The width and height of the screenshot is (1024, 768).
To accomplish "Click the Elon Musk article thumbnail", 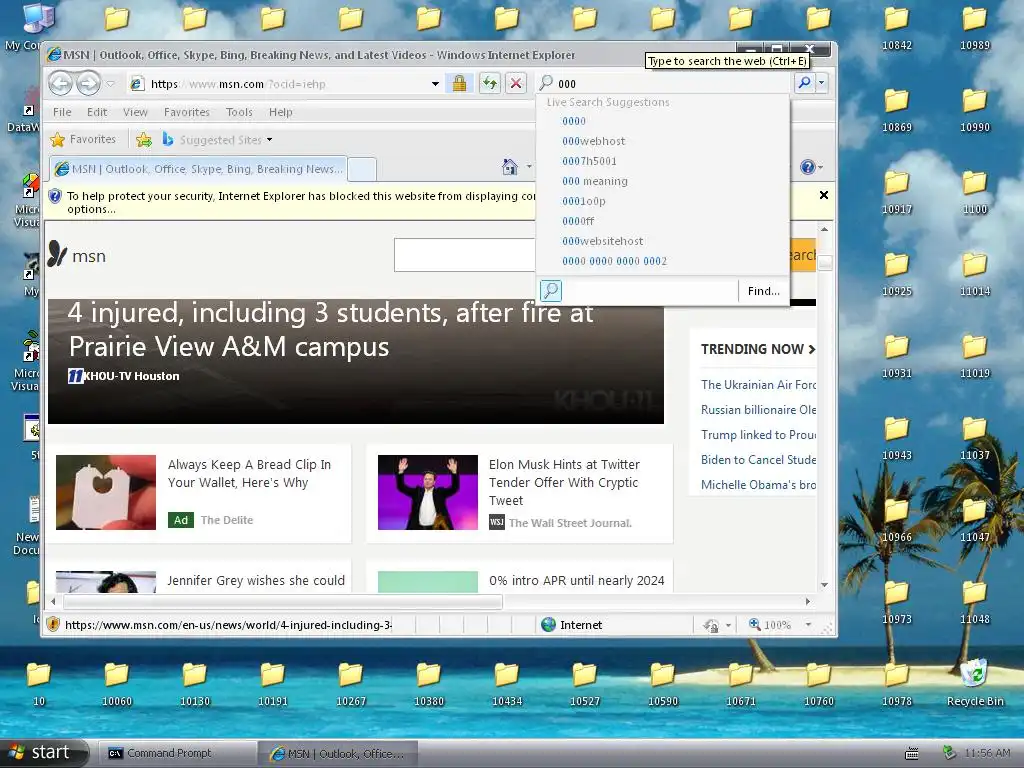I will click(428, 492).
